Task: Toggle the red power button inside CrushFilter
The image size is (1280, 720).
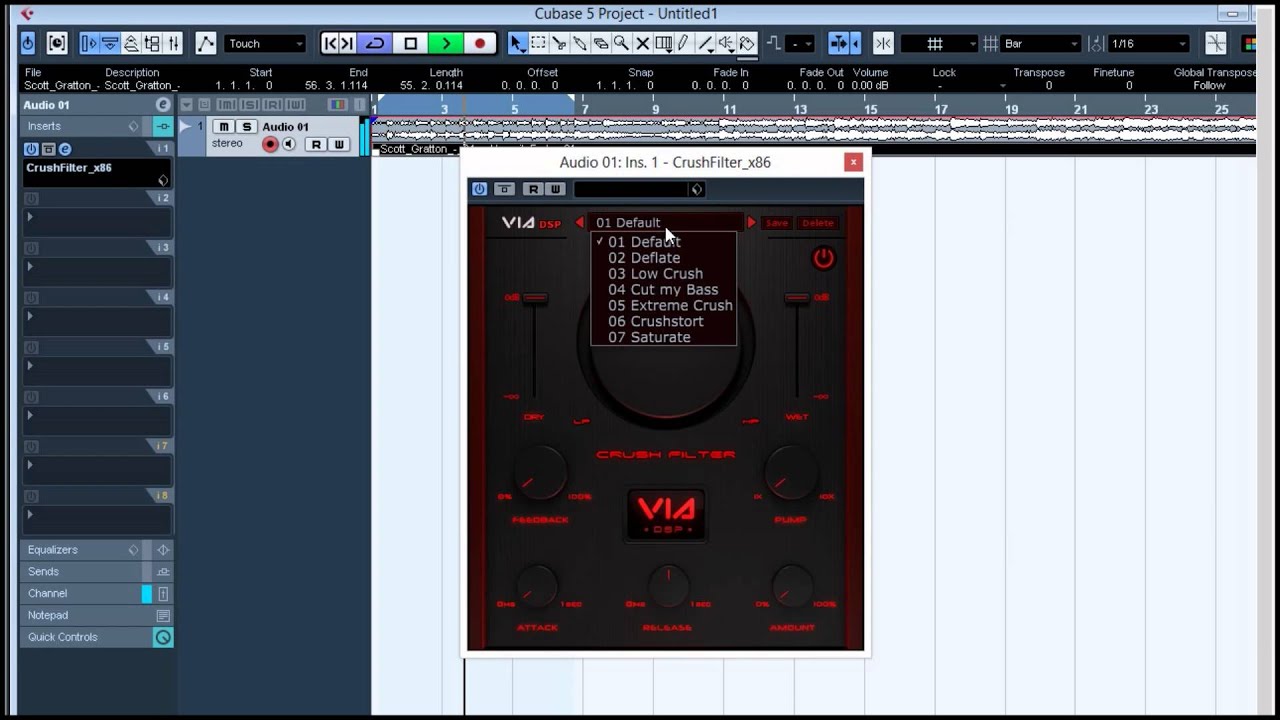Action: (823, 258)
